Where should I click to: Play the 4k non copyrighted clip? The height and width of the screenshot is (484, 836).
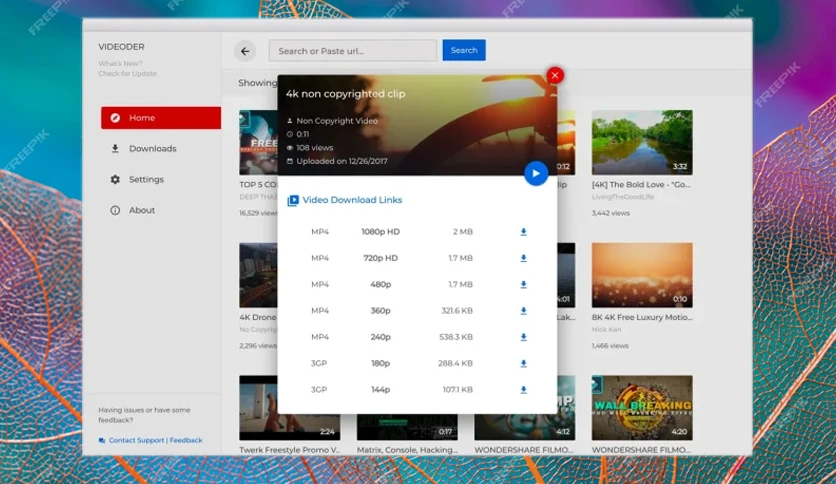pos(536,173)
